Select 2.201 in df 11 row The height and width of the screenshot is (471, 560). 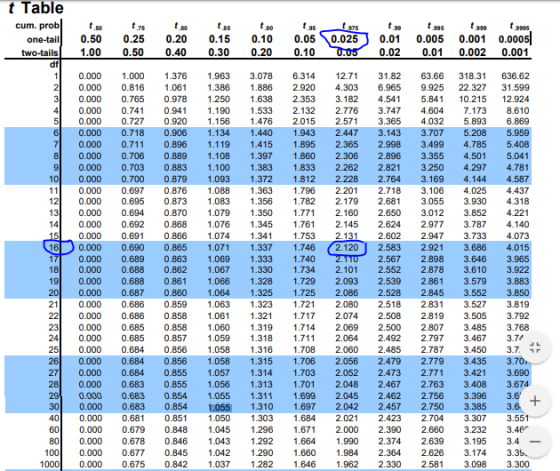[x=346, y=191]
